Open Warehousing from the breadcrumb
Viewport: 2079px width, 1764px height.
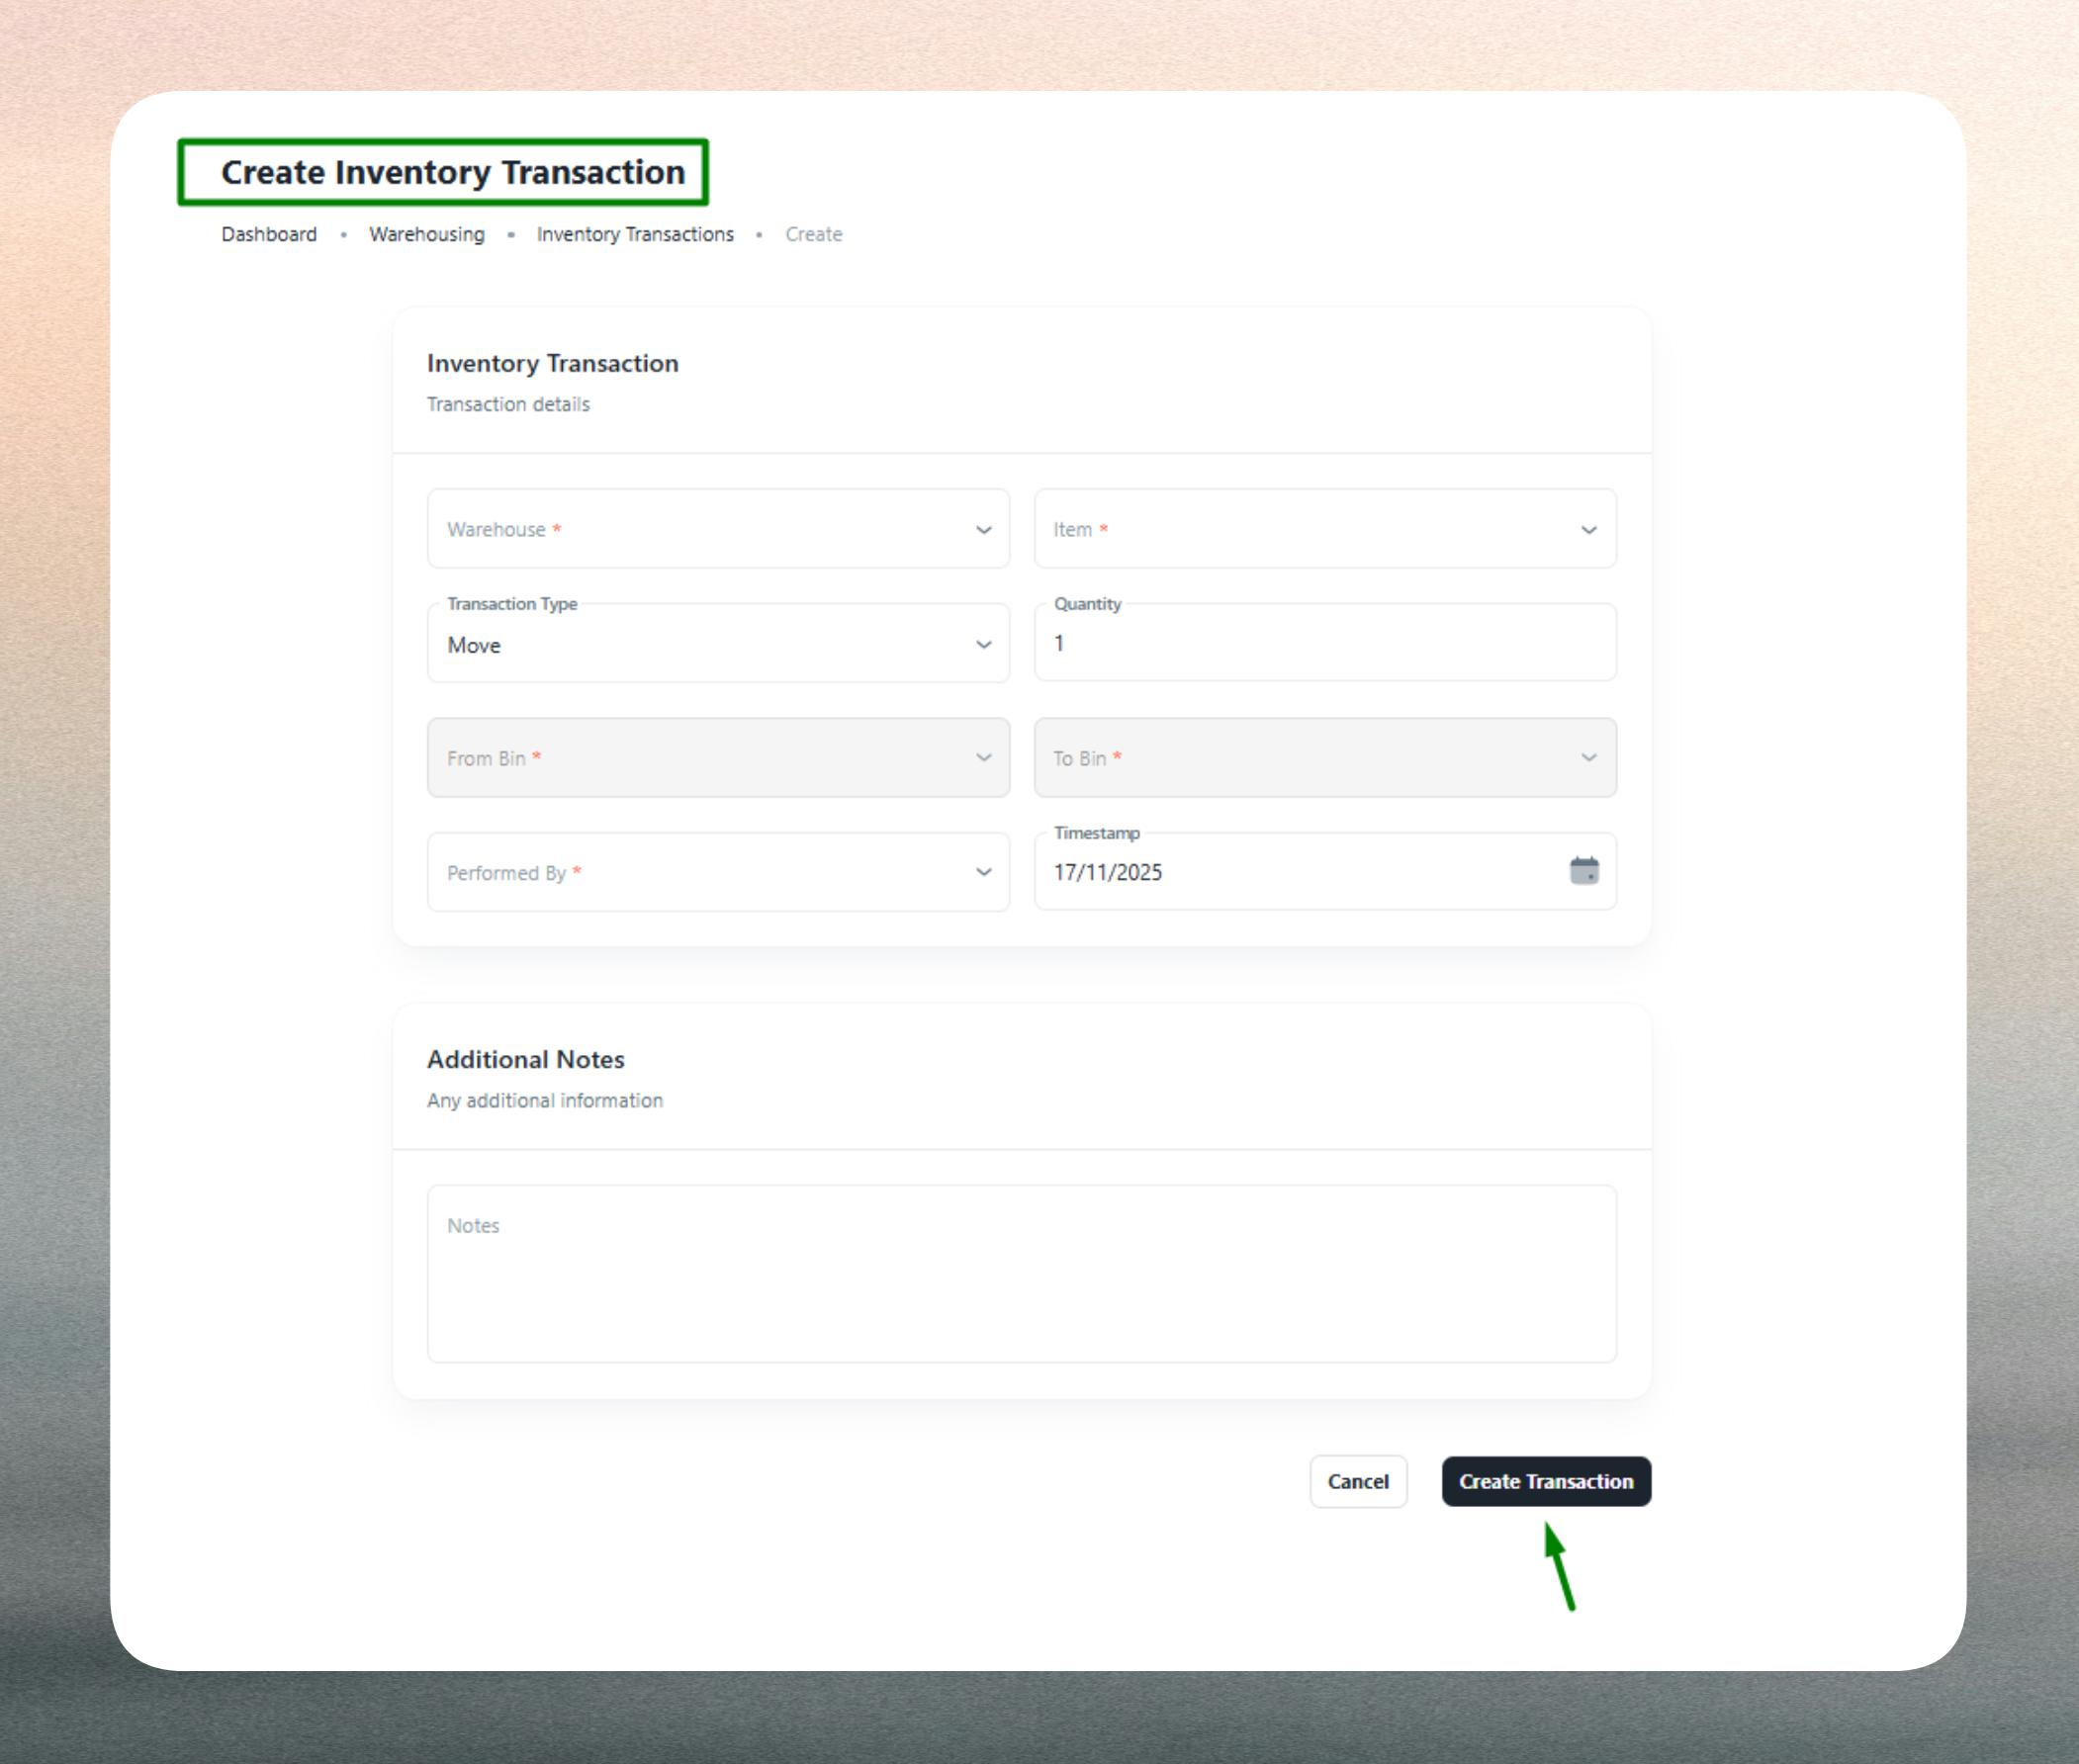pos(427,234)
